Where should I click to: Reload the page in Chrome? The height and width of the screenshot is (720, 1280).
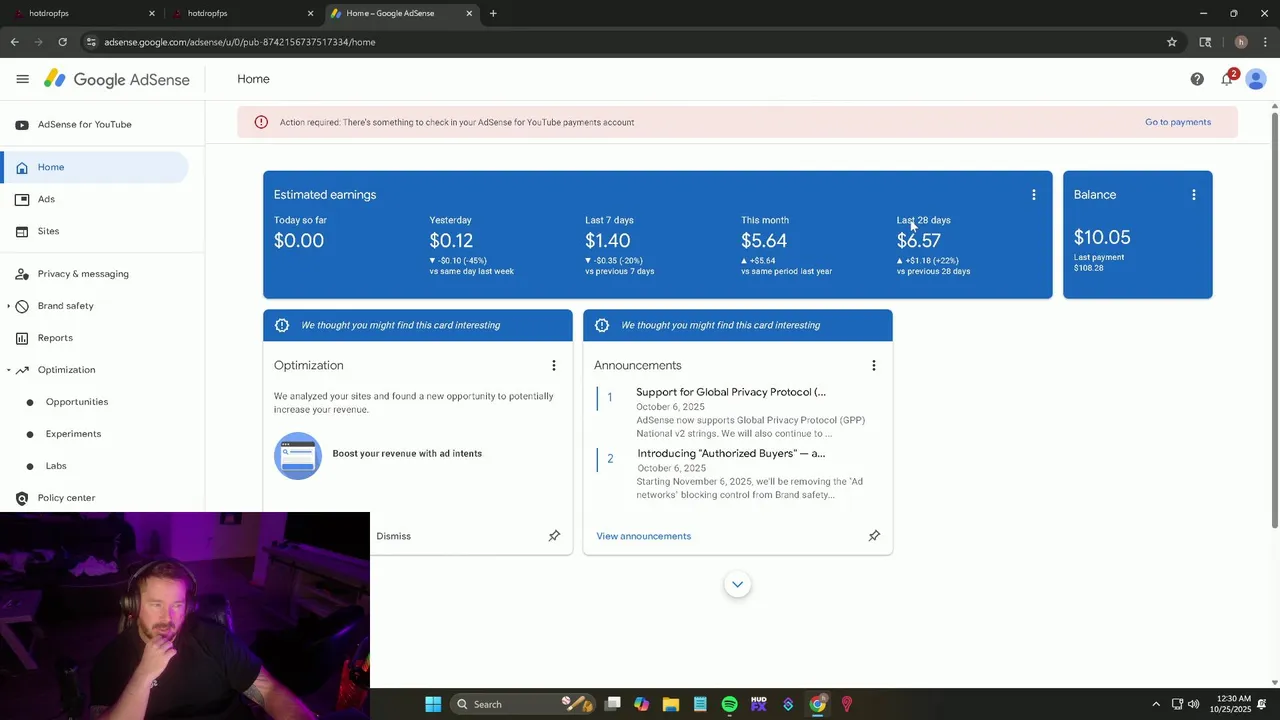(x=62, y=42)
